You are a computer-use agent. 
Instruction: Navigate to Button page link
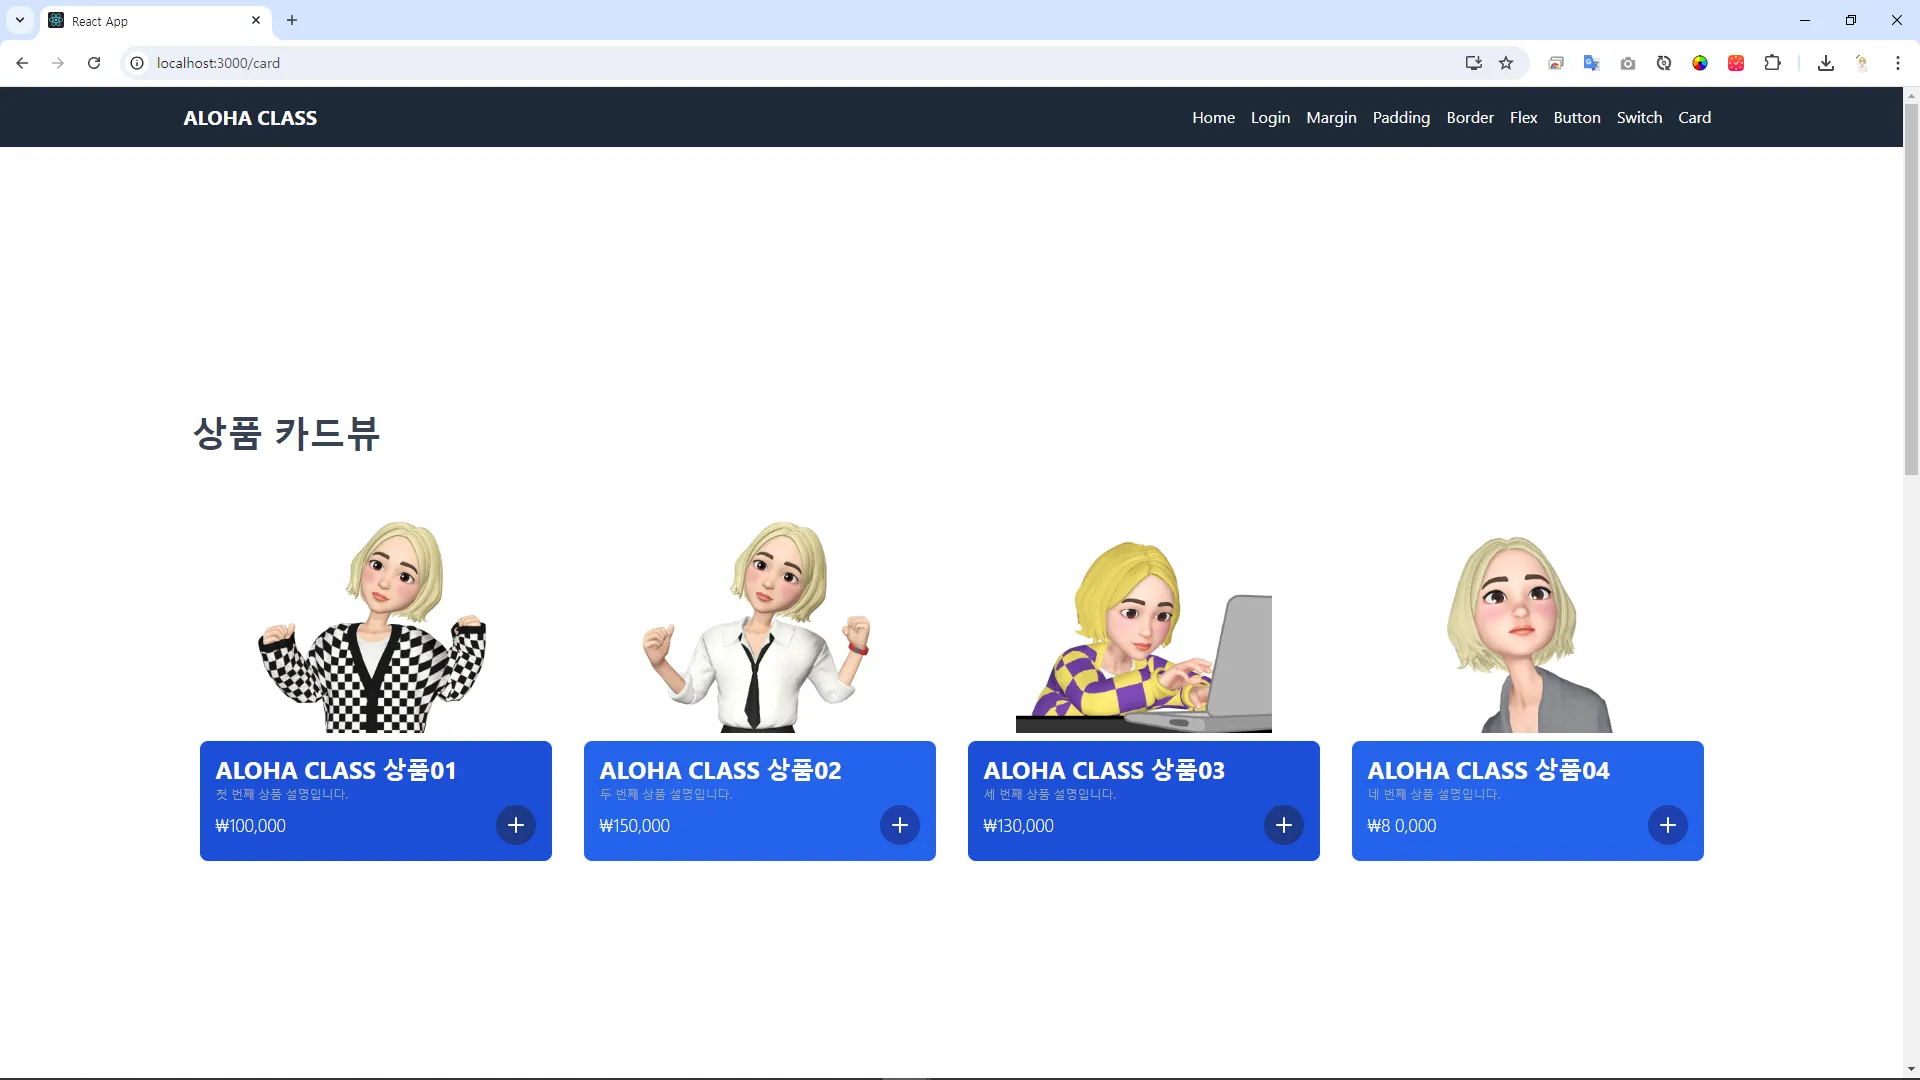1577,118
